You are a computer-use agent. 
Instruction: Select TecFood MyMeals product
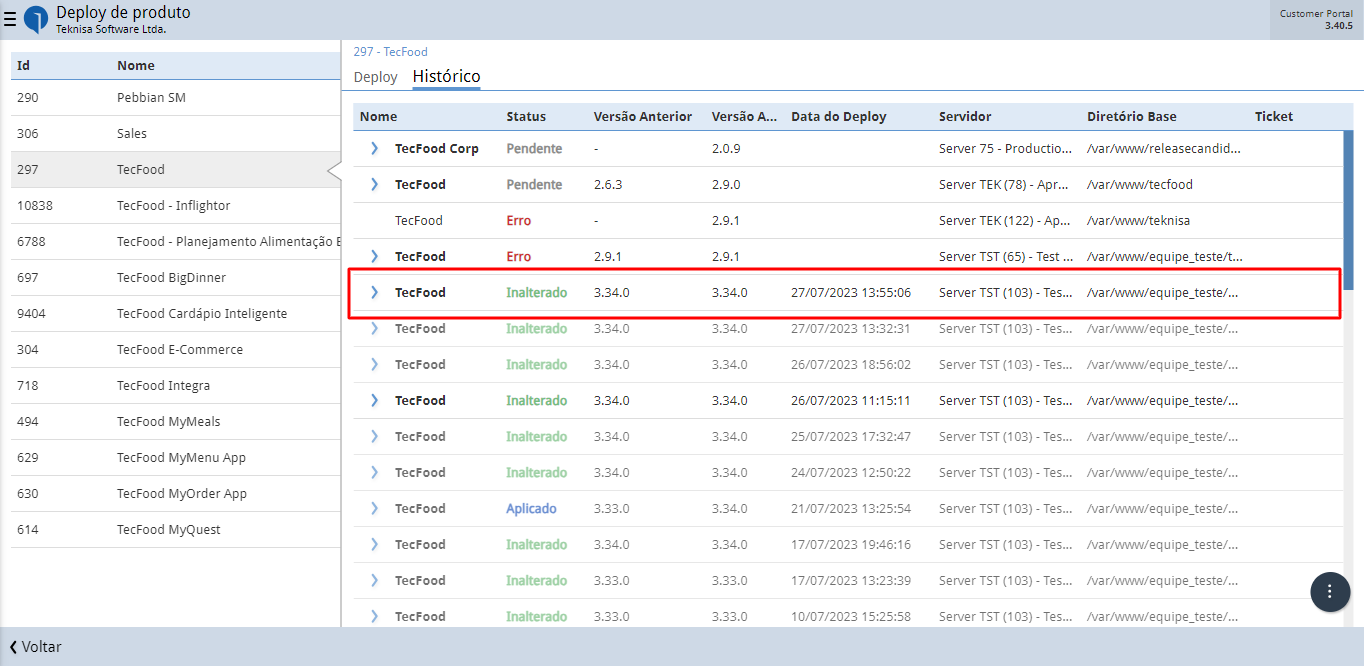tap(176, 422)
